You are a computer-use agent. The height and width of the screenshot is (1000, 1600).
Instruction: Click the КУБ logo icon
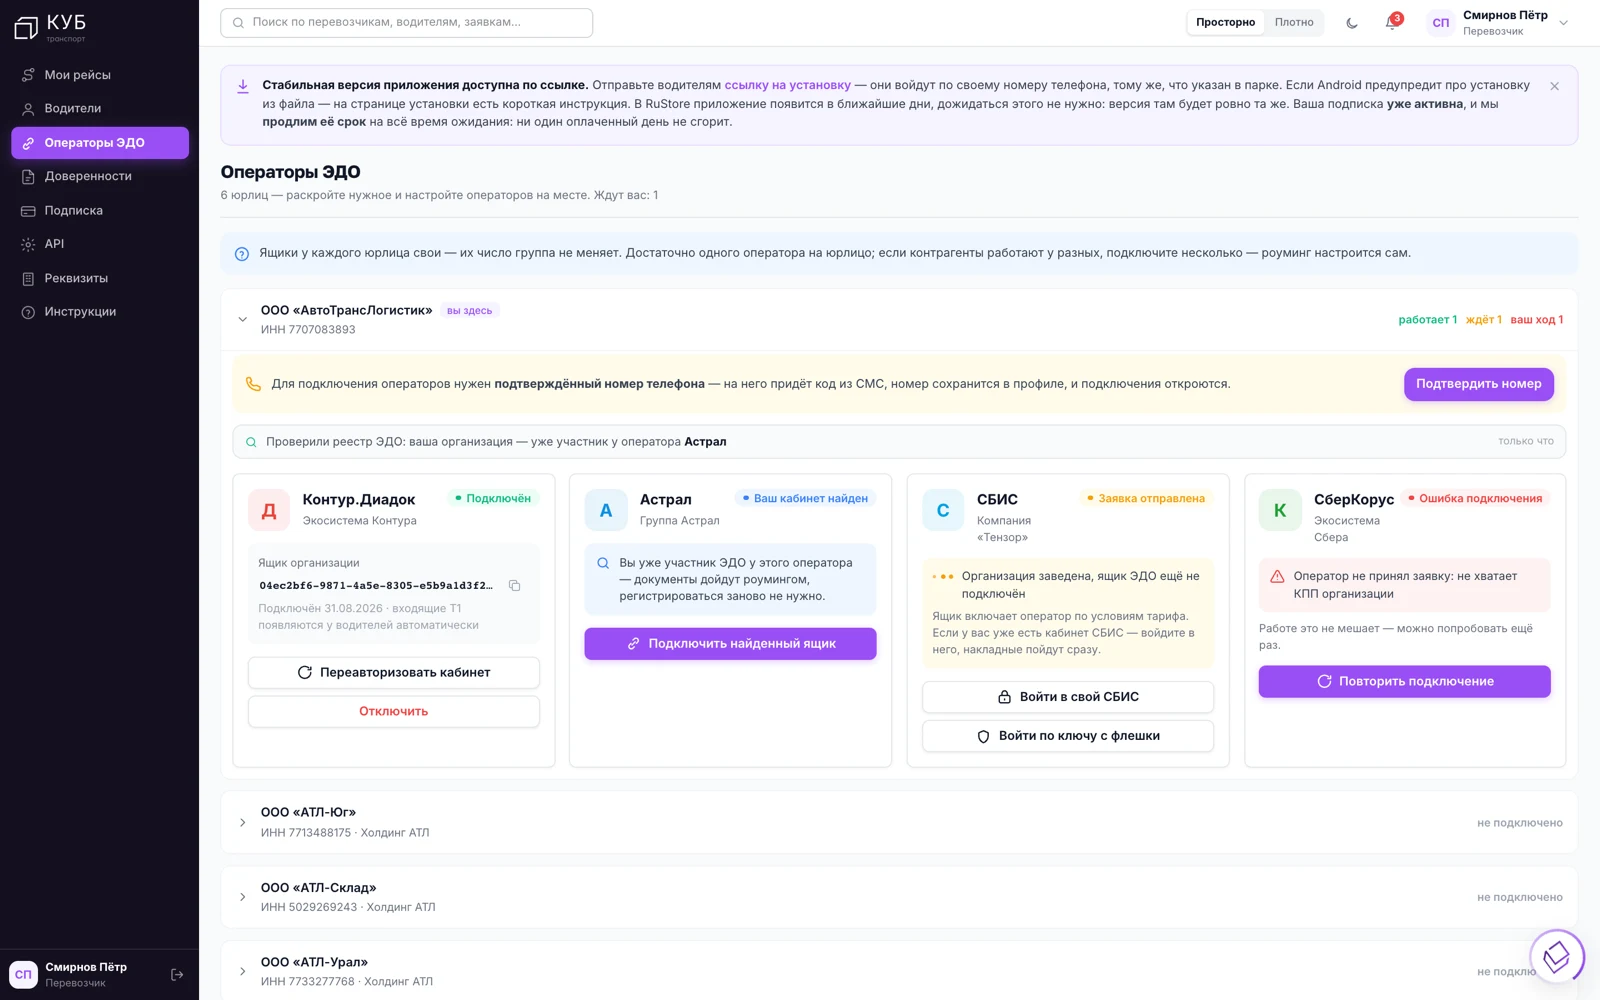coord(26,27)
